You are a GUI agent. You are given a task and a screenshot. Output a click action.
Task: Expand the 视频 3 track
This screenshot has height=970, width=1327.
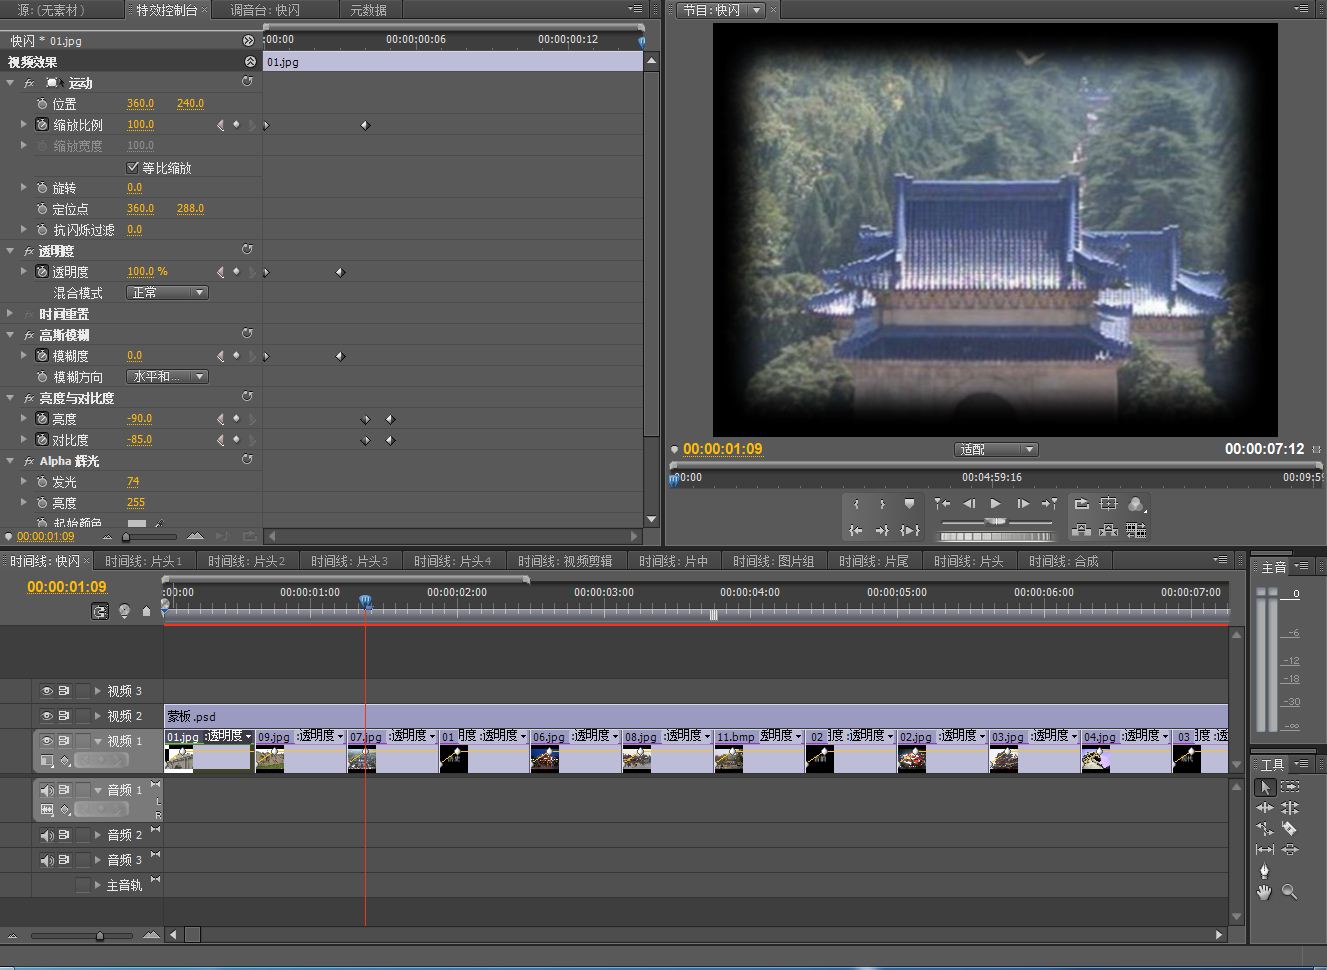click(98, 691)
